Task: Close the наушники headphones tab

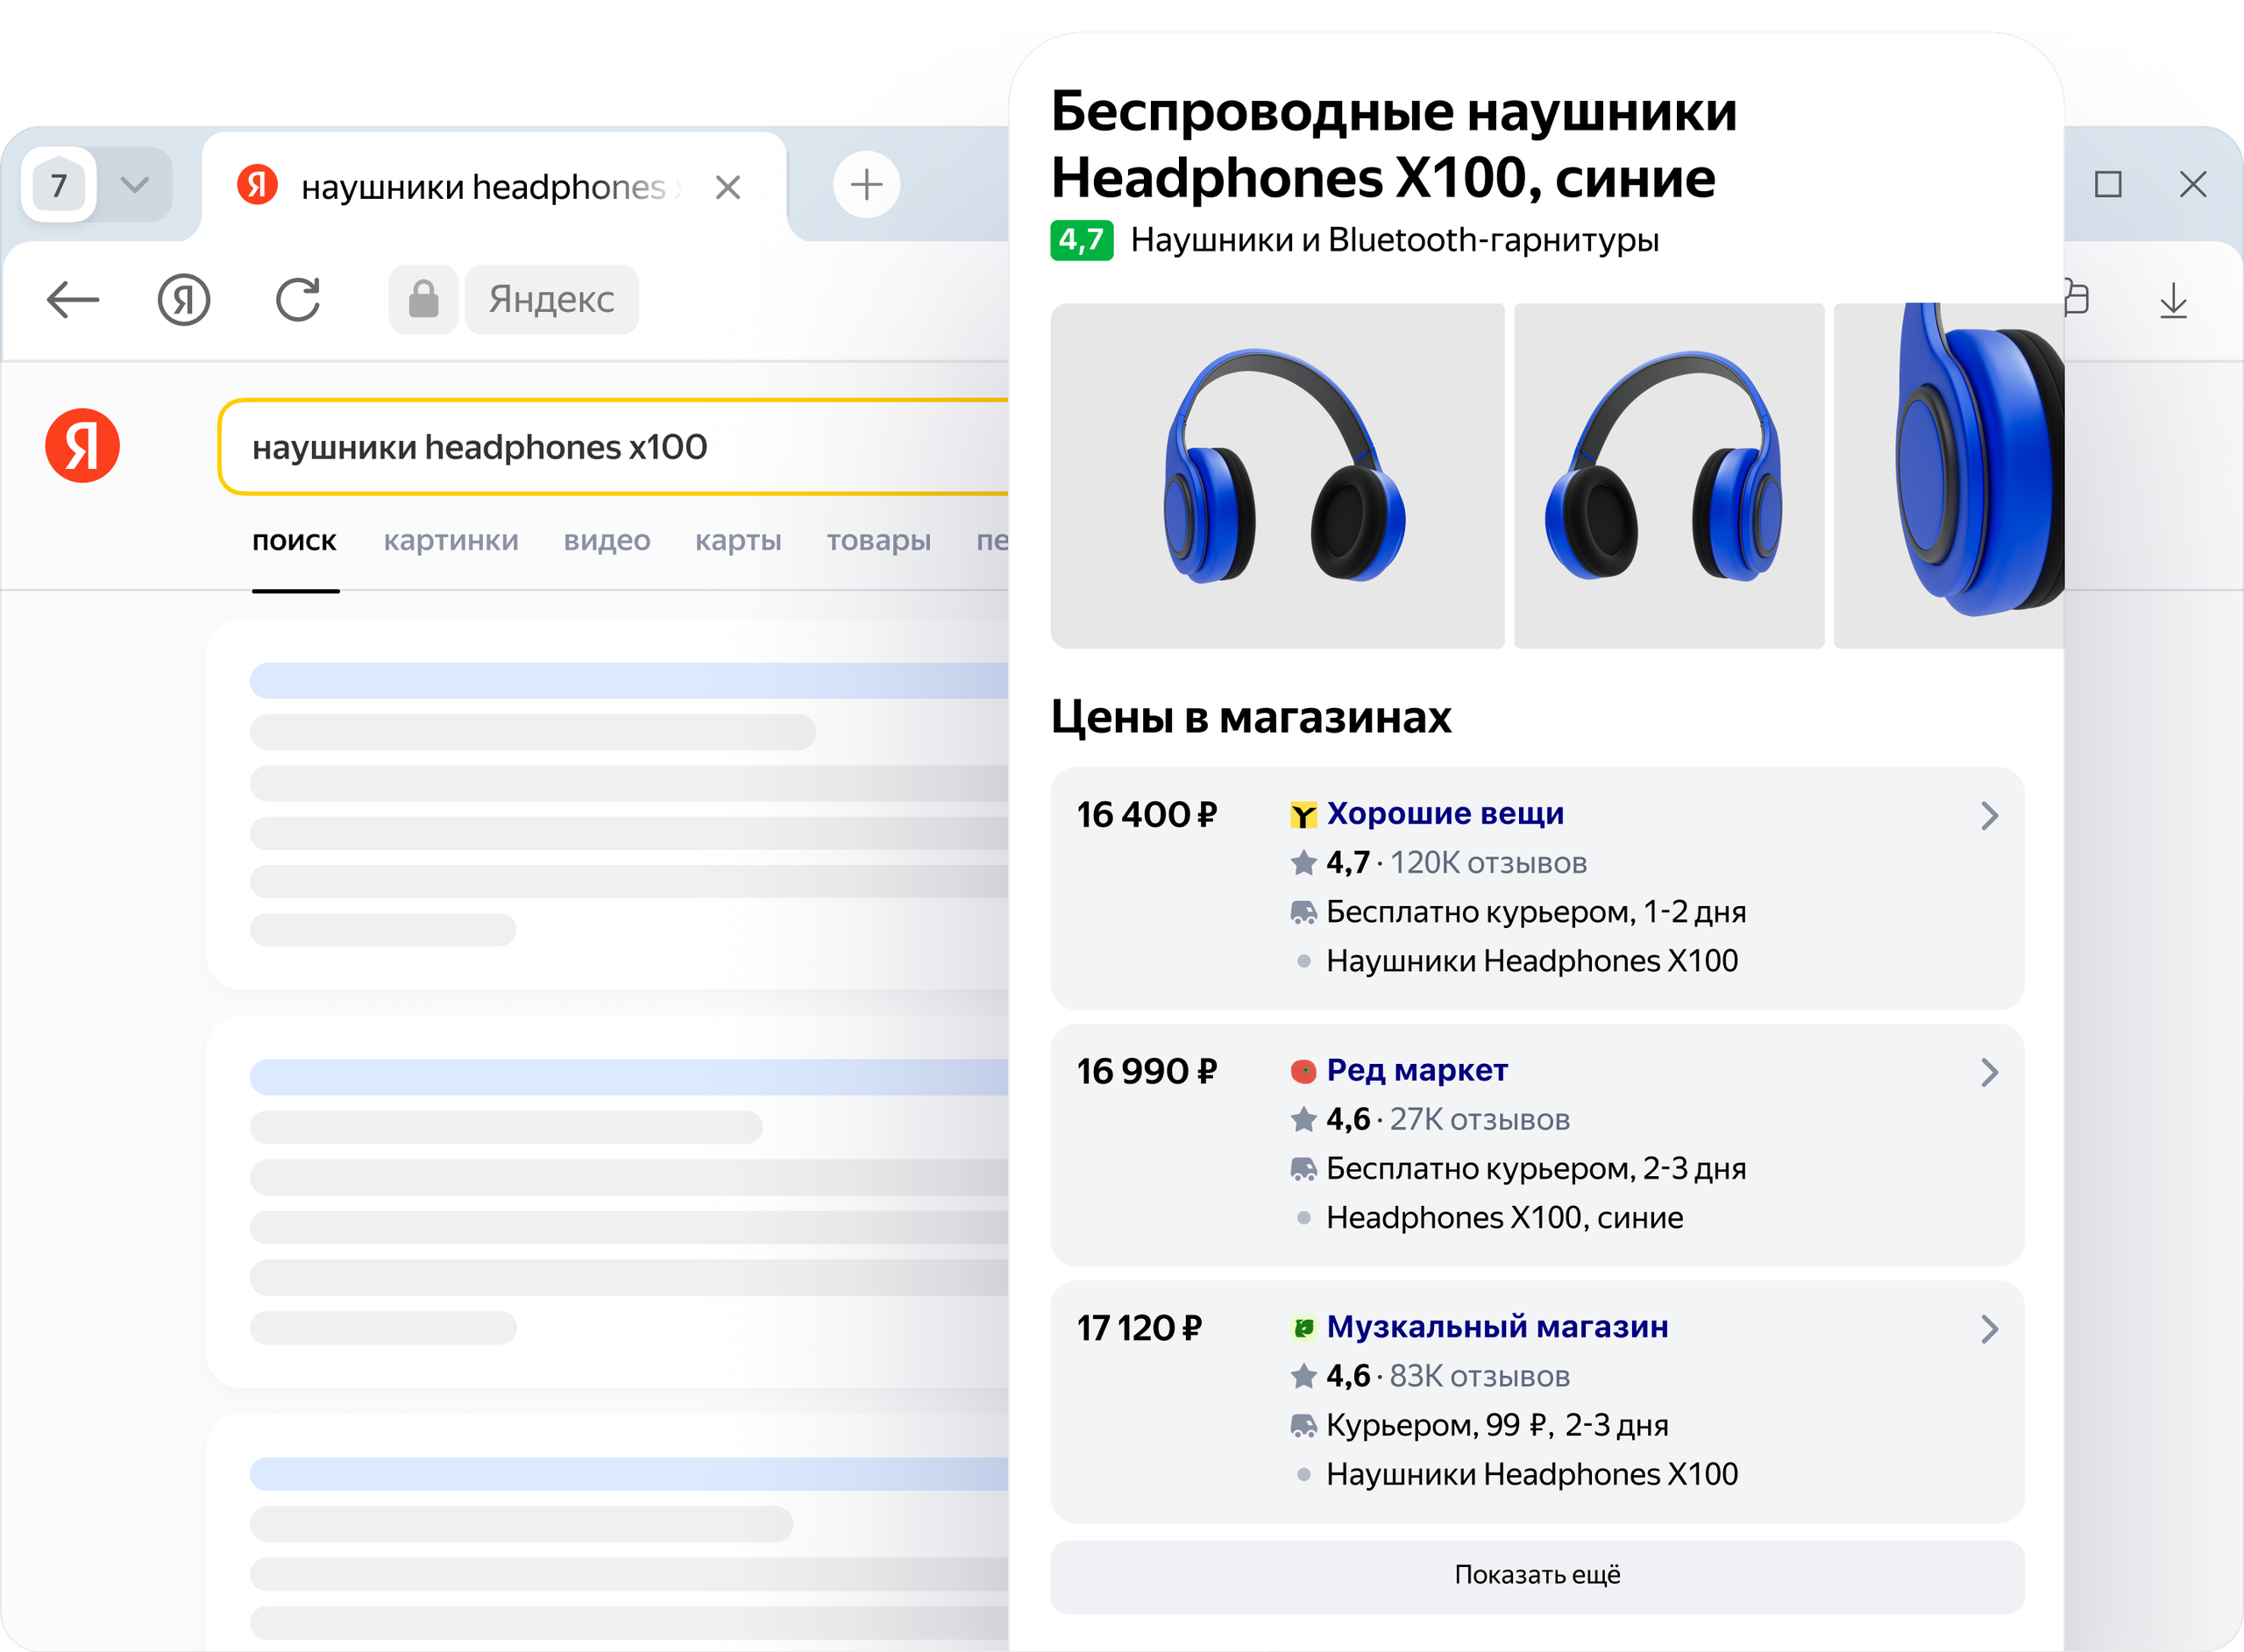Action: [x=728, y=187]
